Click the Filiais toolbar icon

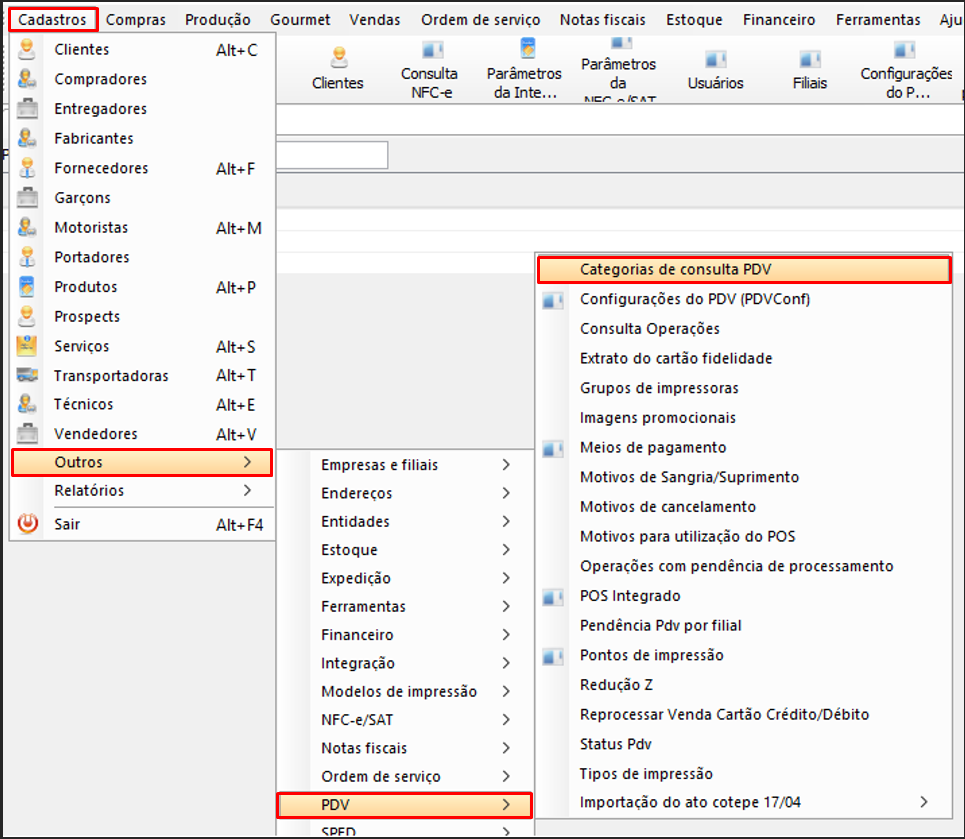click(810, 59)
